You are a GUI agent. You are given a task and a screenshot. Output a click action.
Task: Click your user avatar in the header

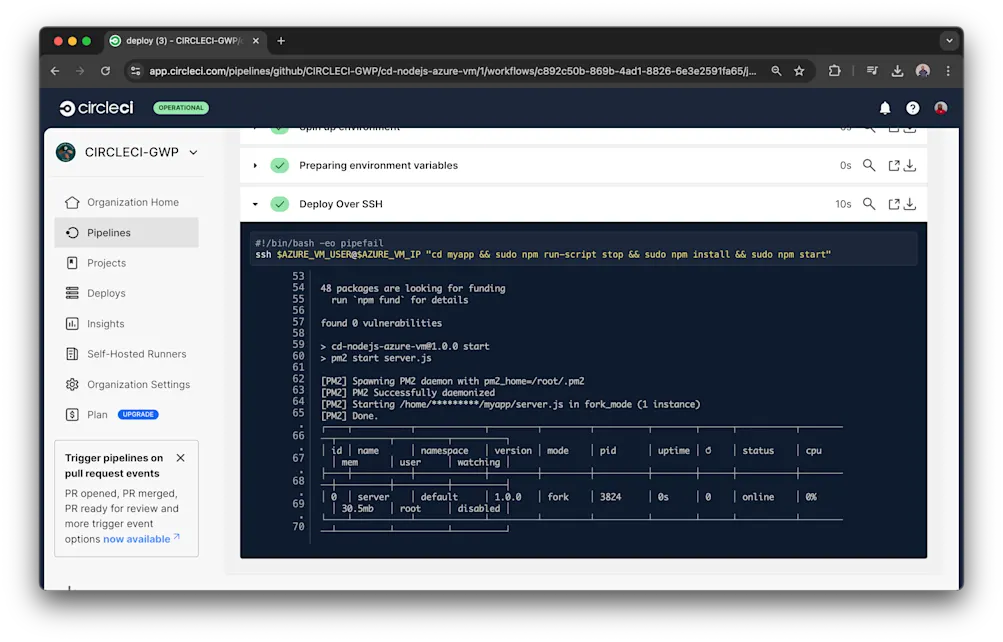pos(940,107)
